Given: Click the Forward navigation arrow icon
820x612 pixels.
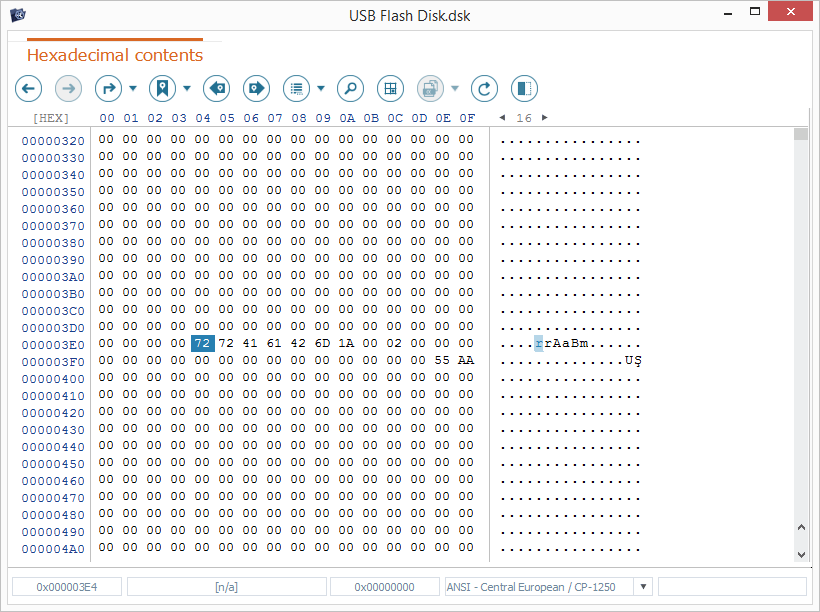Looking at the screenshot, I should 69,88.
